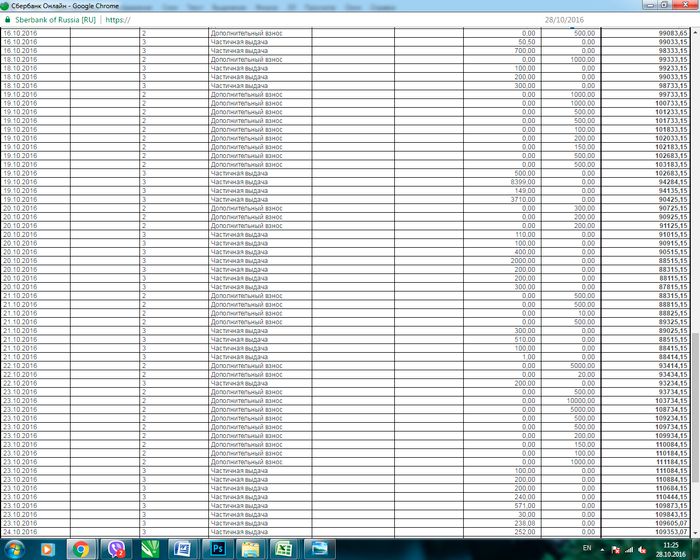Click the secure padlock icon
The width and height of the screenshot is (700, 560).
pyautogui.click(x=7, y=20)
